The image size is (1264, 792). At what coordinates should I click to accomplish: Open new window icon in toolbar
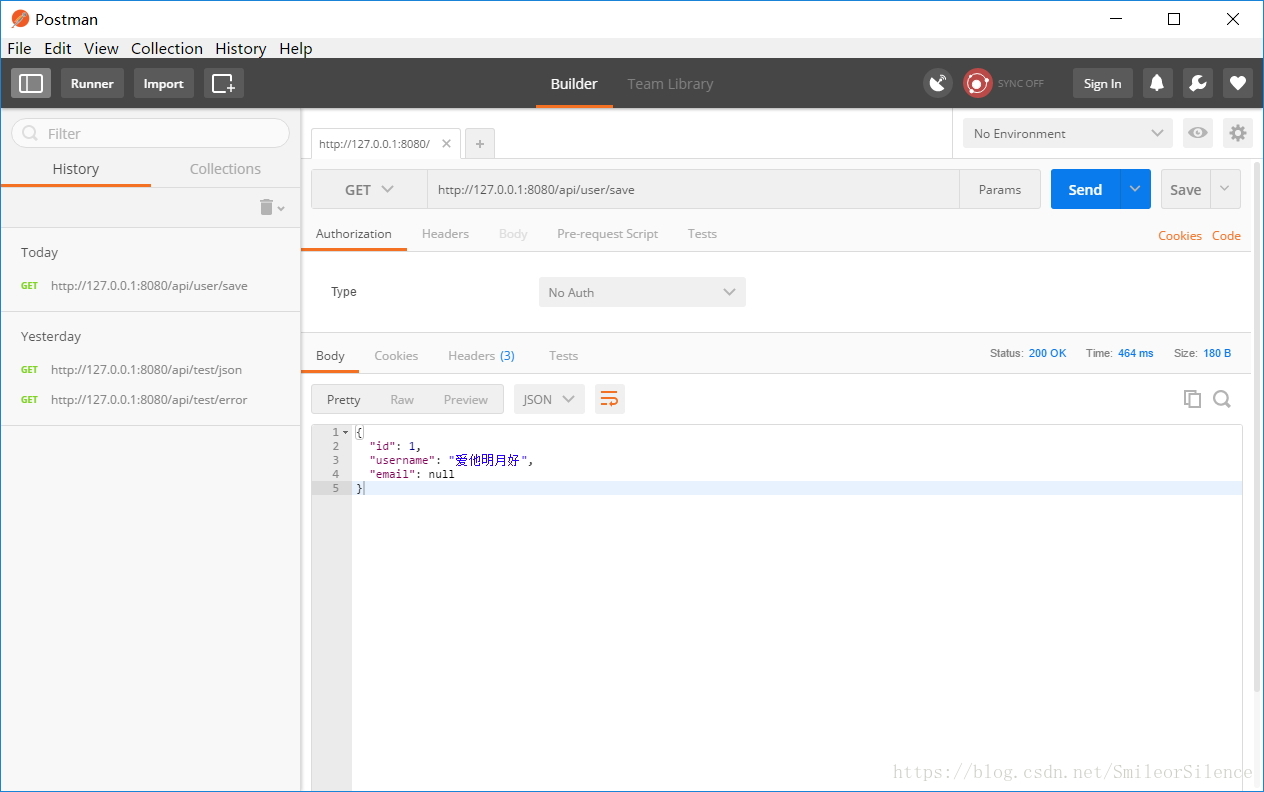pos(224,83)
